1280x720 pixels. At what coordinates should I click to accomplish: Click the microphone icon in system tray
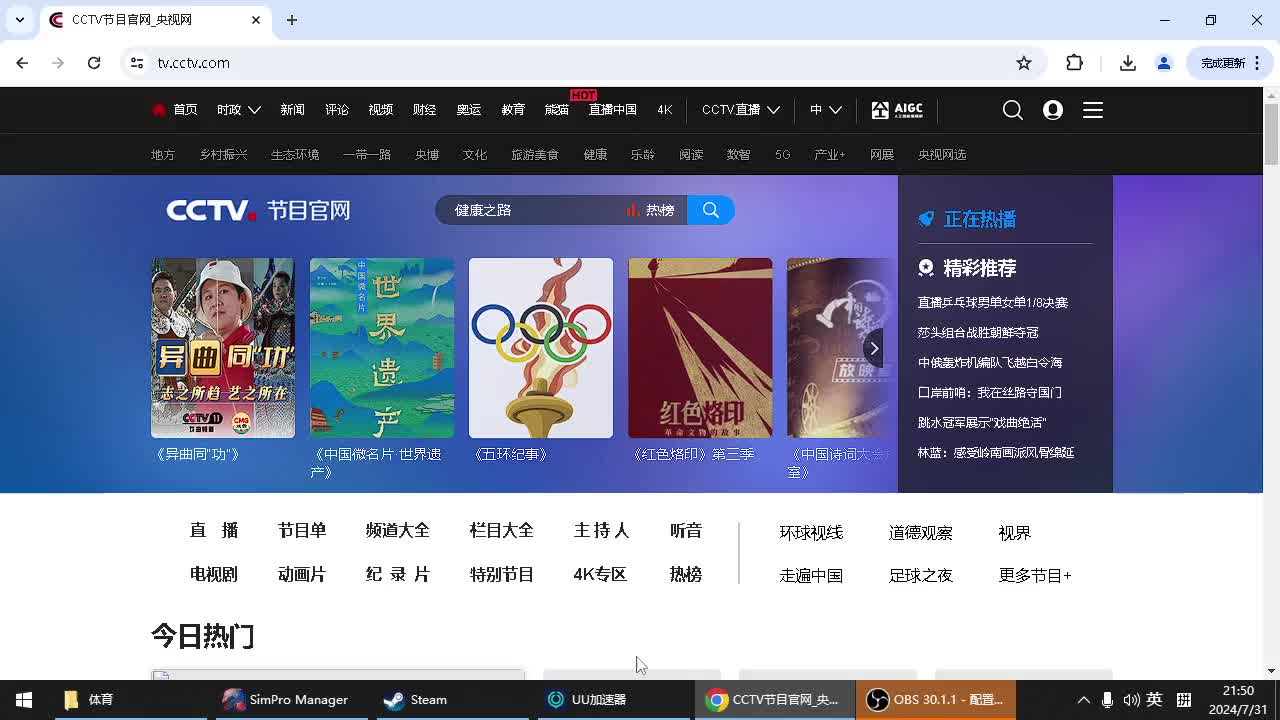tap(1107, 700)
